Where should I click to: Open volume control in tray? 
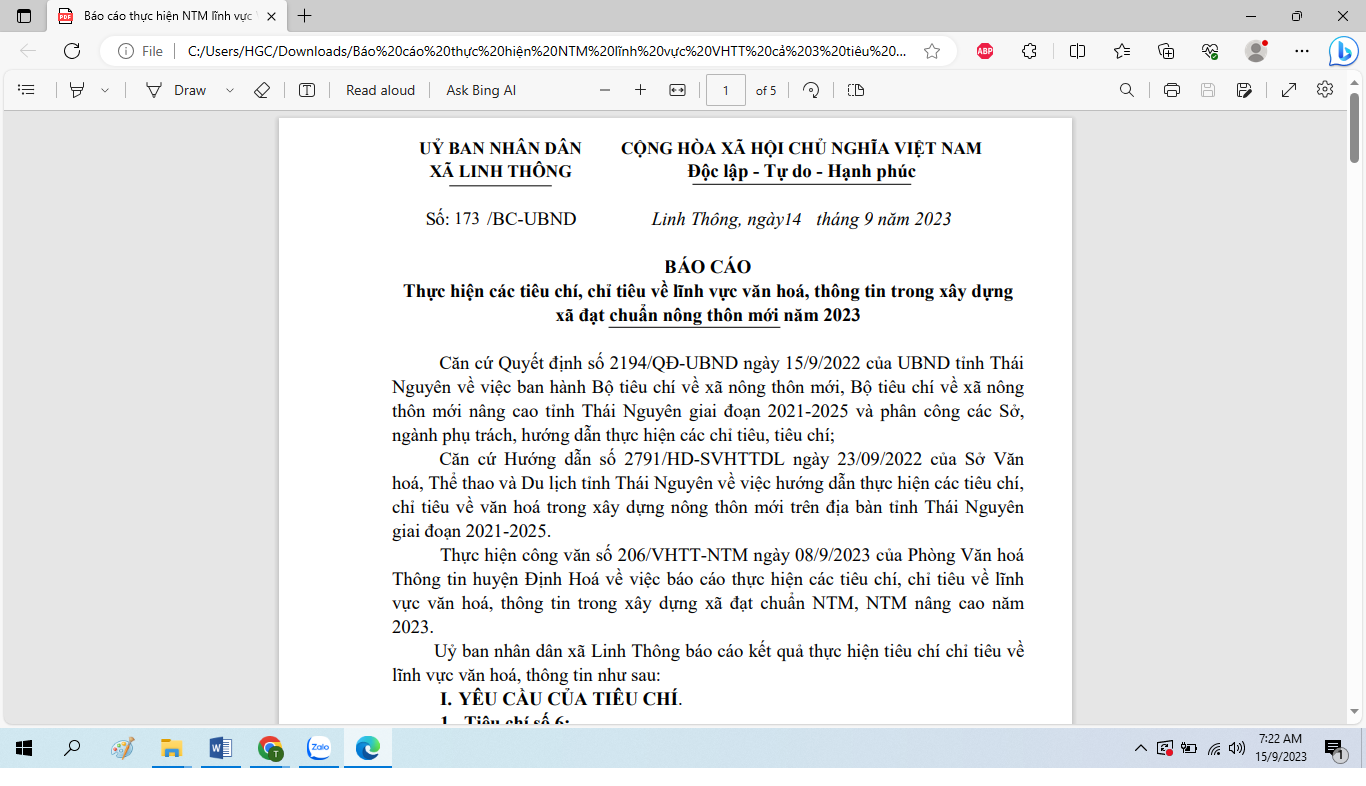pyautogui.click(x=1237, y=747)
